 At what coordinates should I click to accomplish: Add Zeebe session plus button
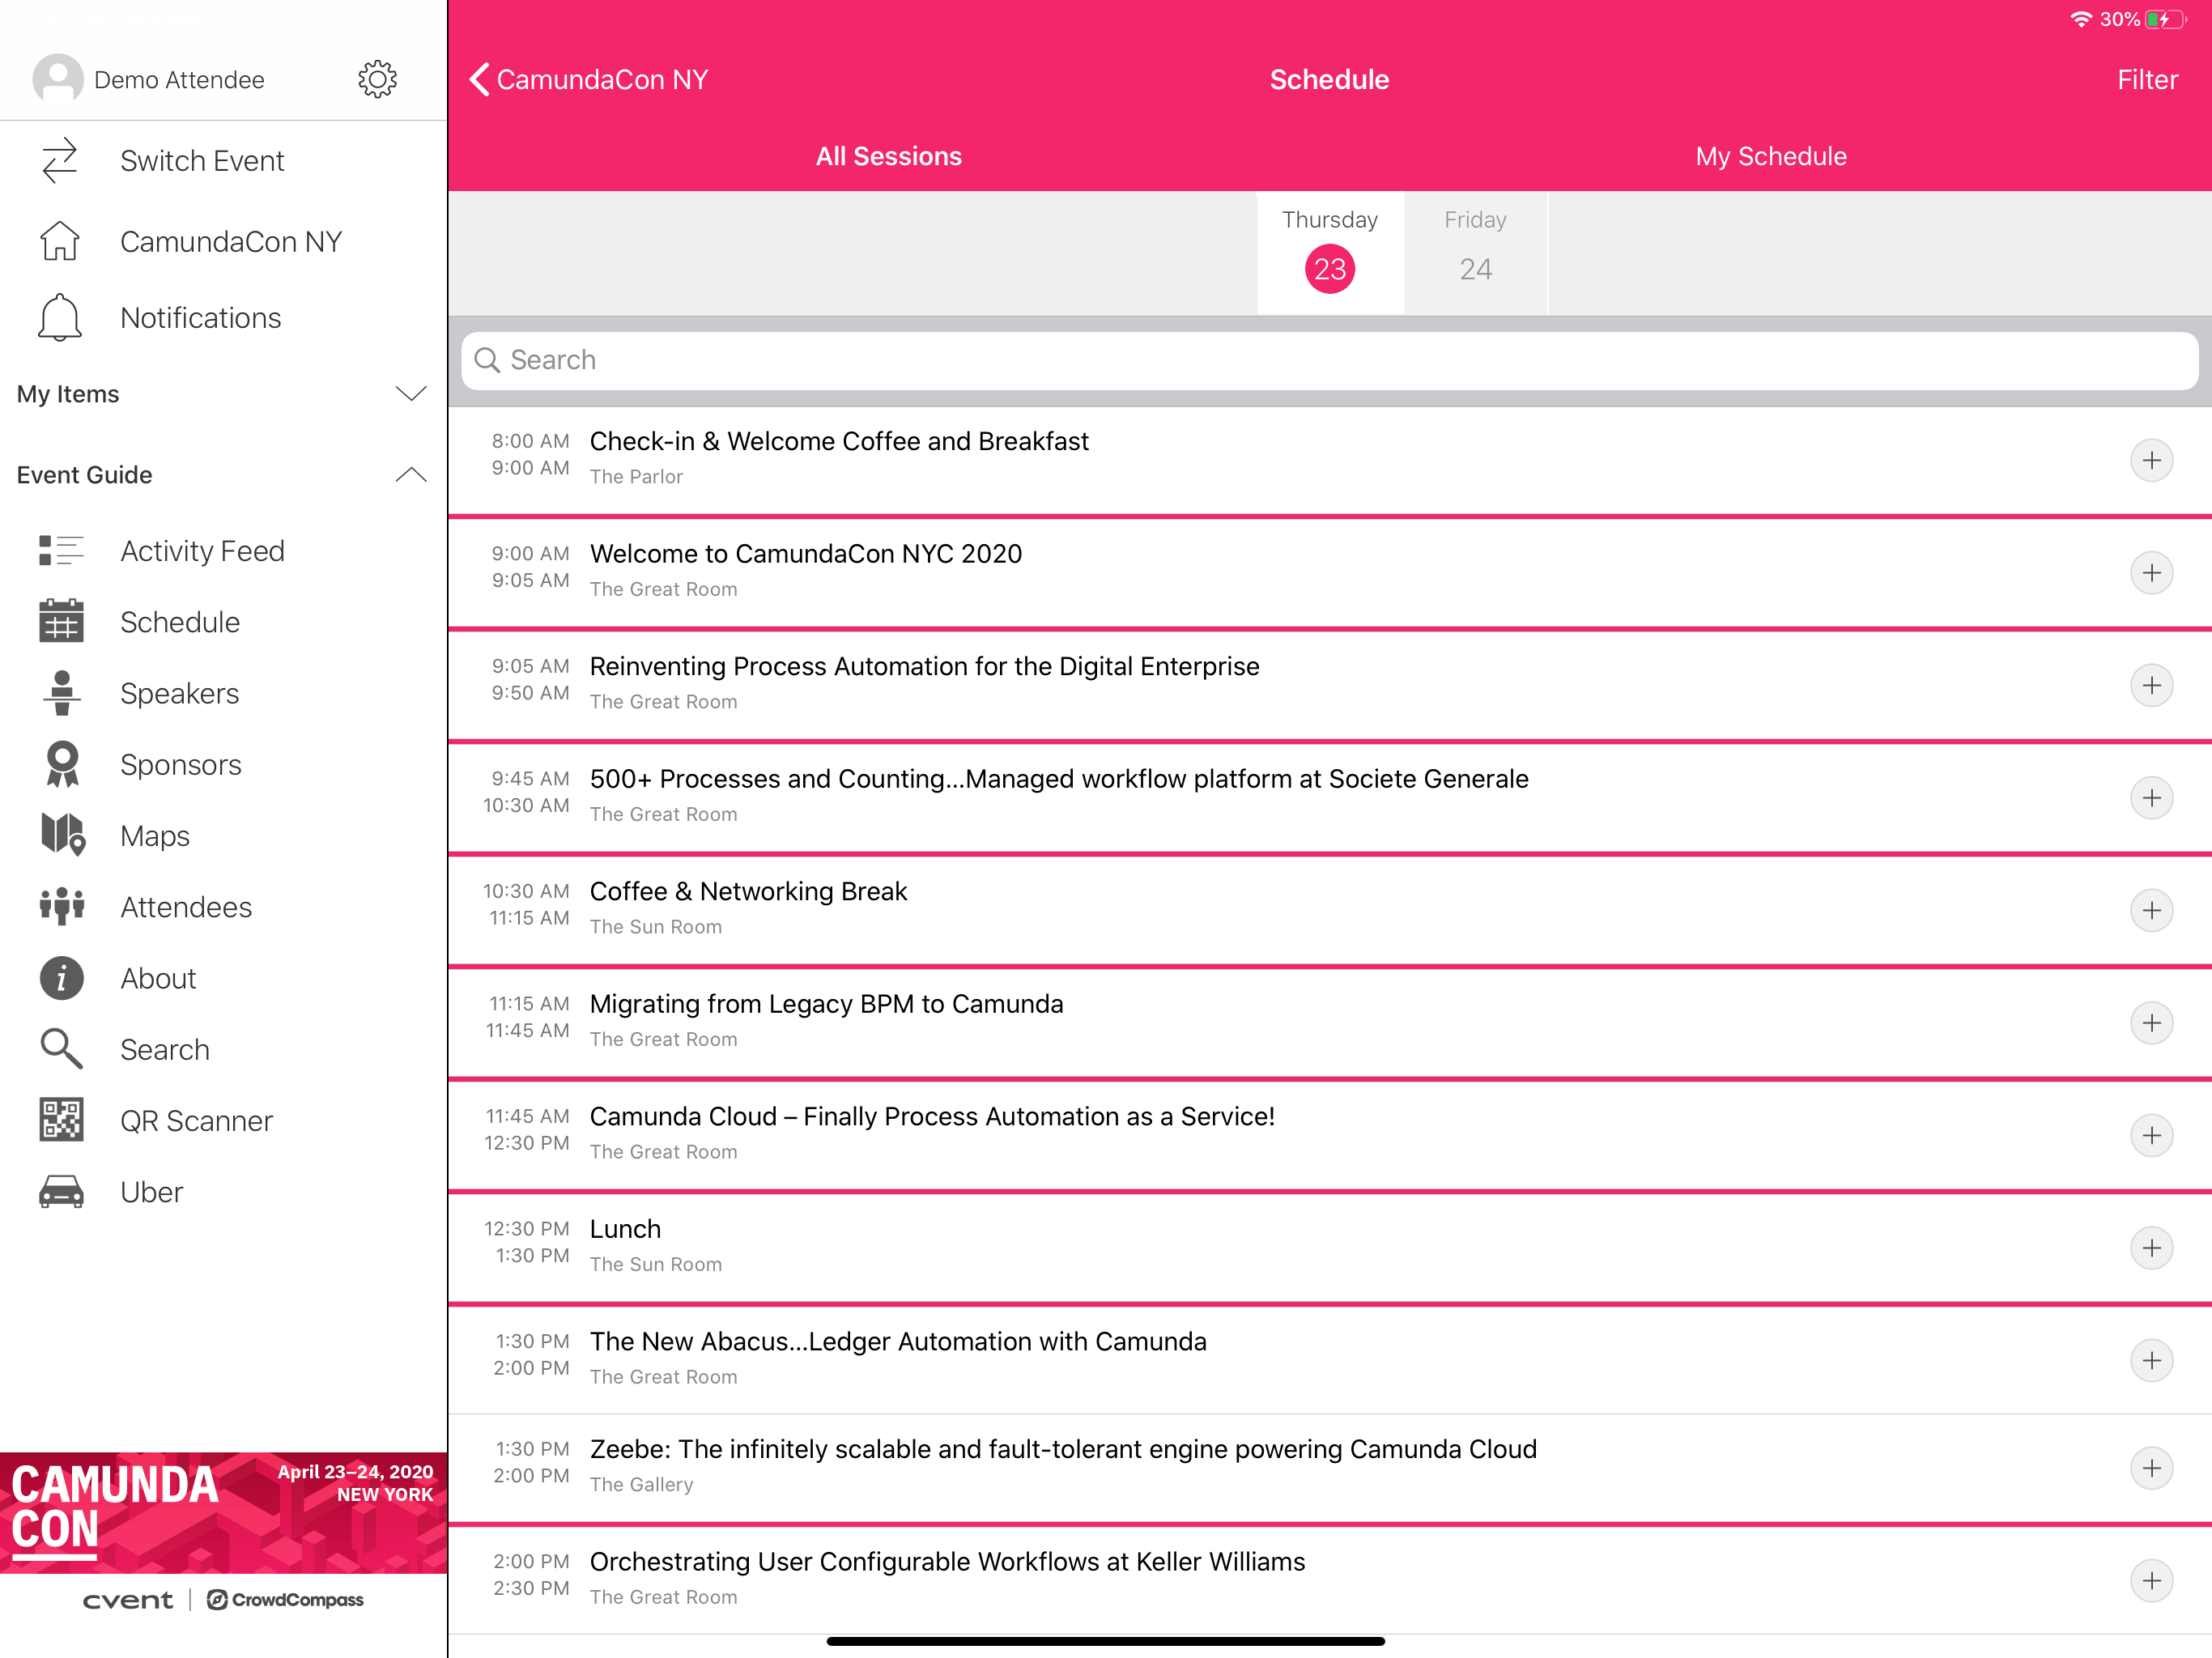click(x=2151, y=1468)
